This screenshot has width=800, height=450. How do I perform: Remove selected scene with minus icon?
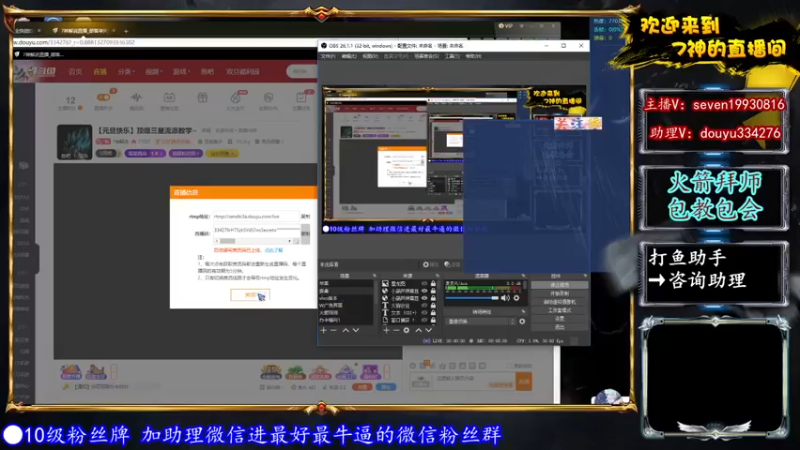pos(334,330)
